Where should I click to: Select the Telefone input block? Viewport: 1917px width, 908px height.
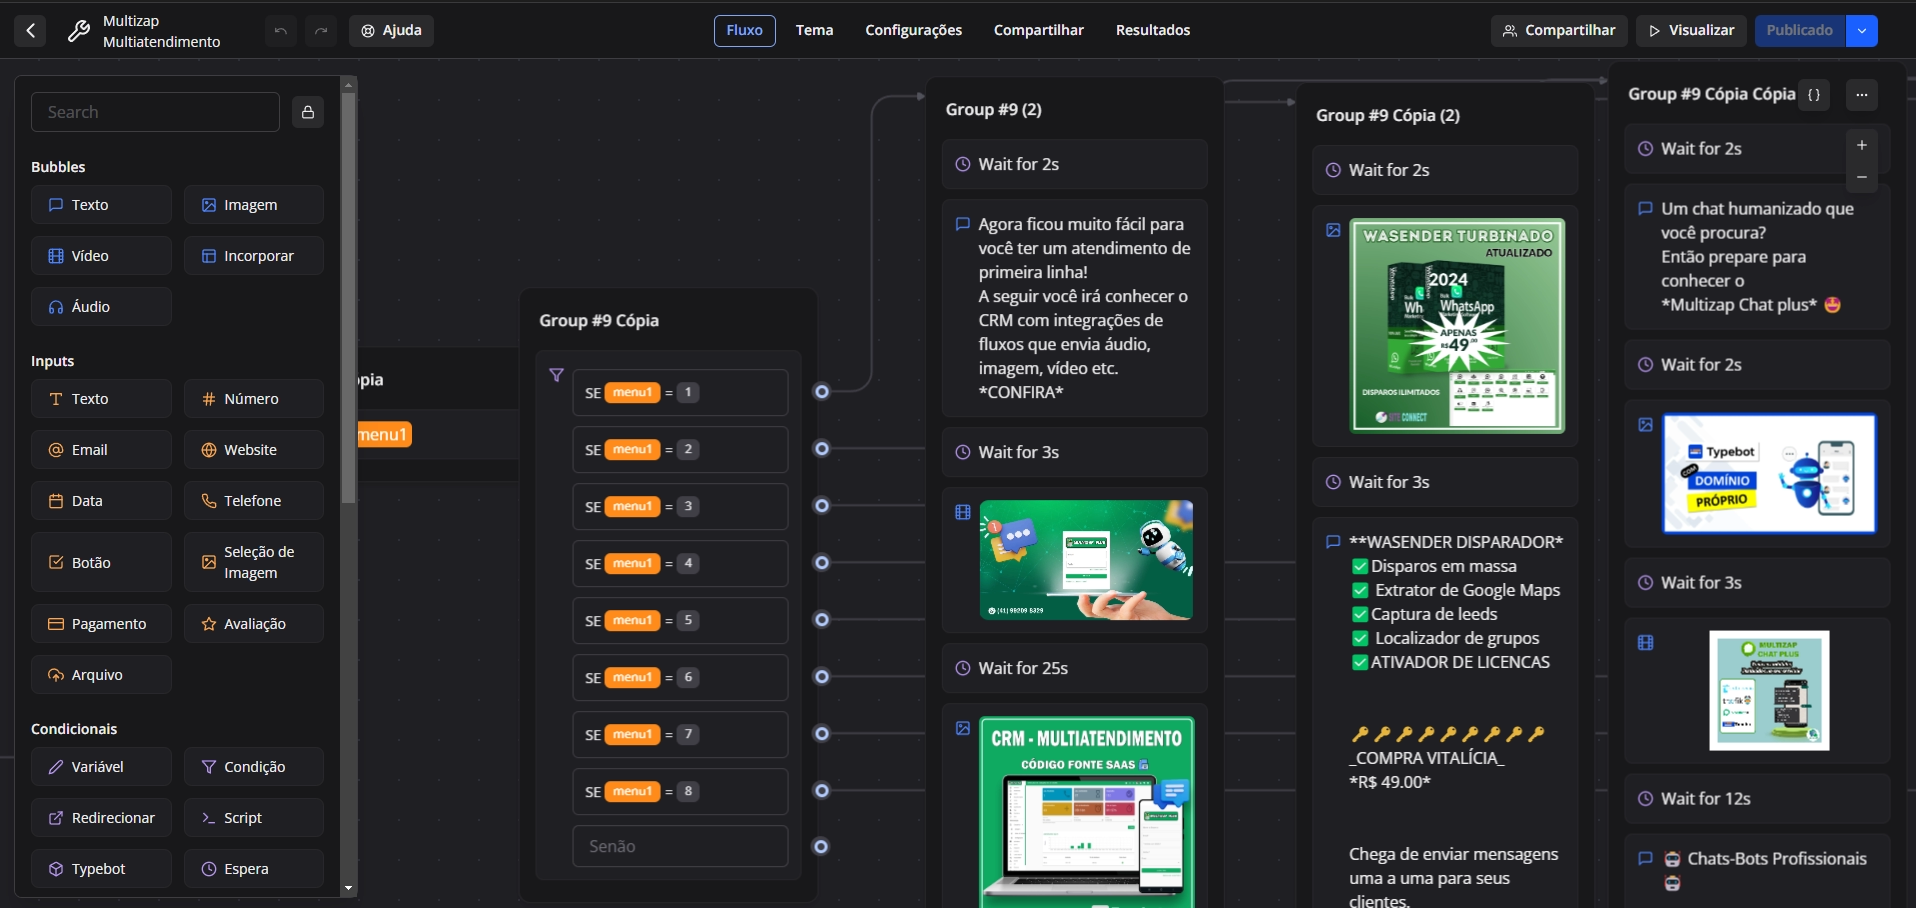pos(254,501)
